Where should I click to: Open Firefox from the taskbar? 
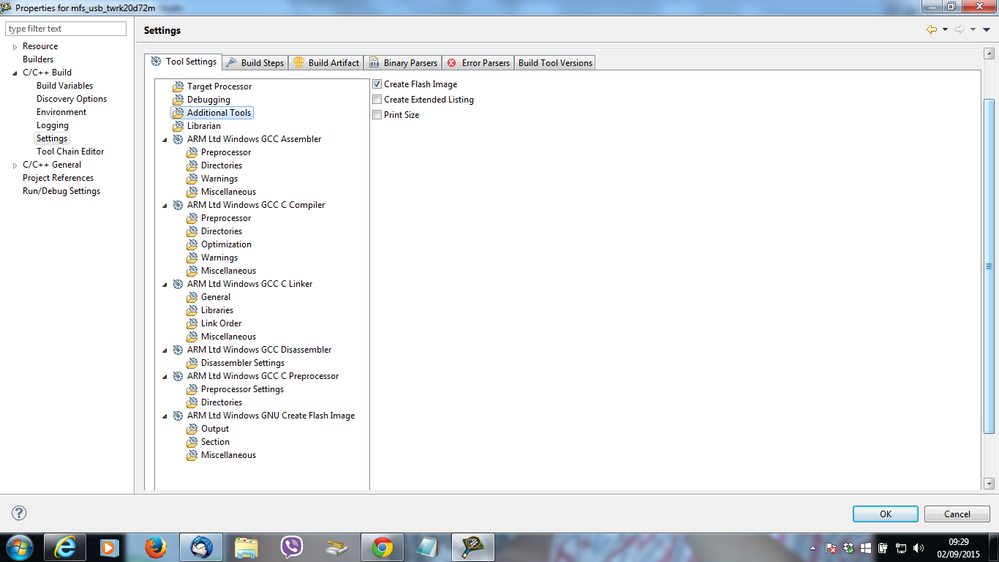[x=155, y=547]
